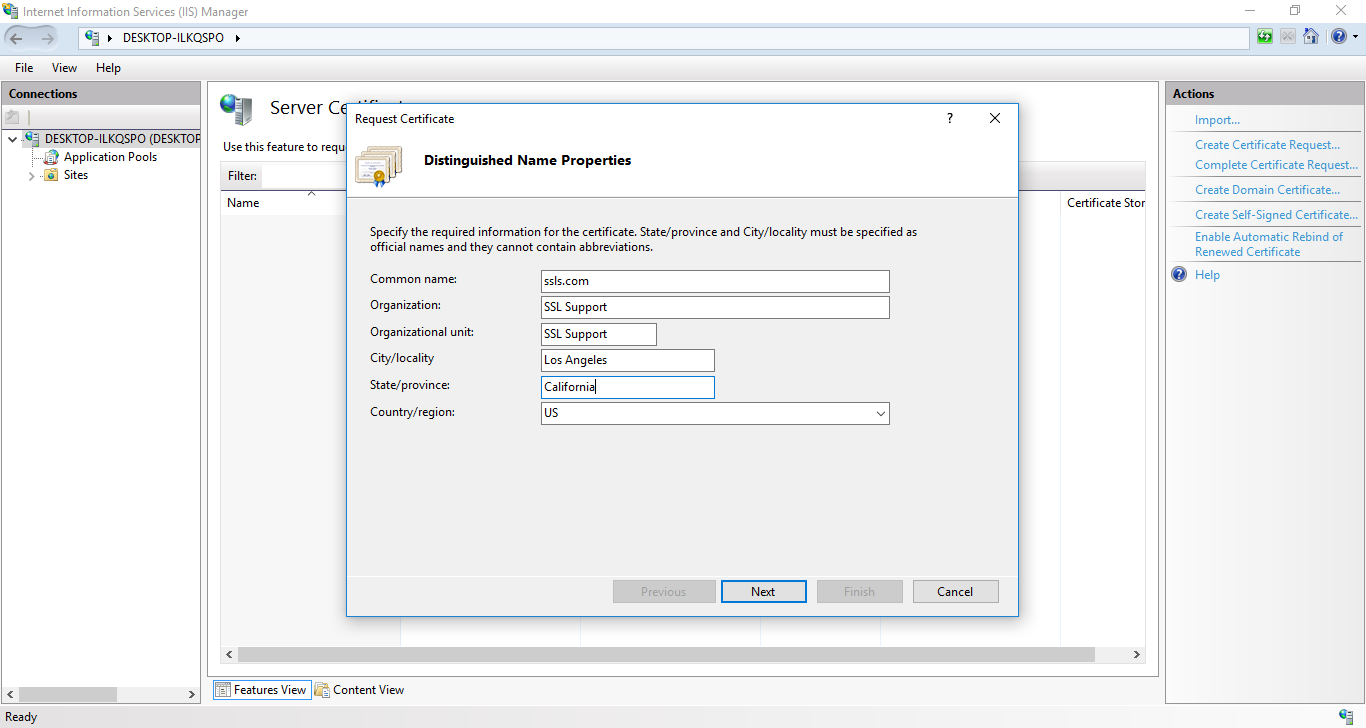Click Create Domain Certificate... link
The height and width of the screenshot is (728, 1366).
1267,190
